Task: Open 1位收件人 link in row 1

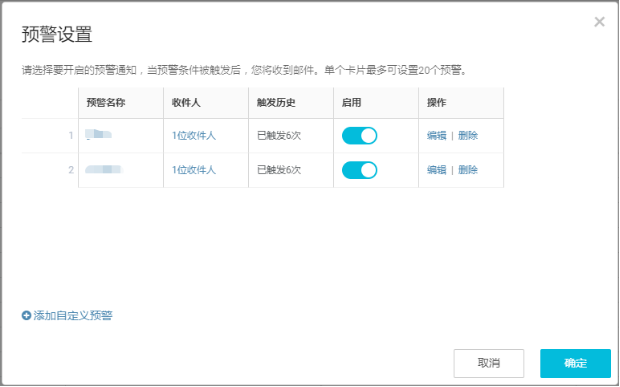Action: [194, 136]
